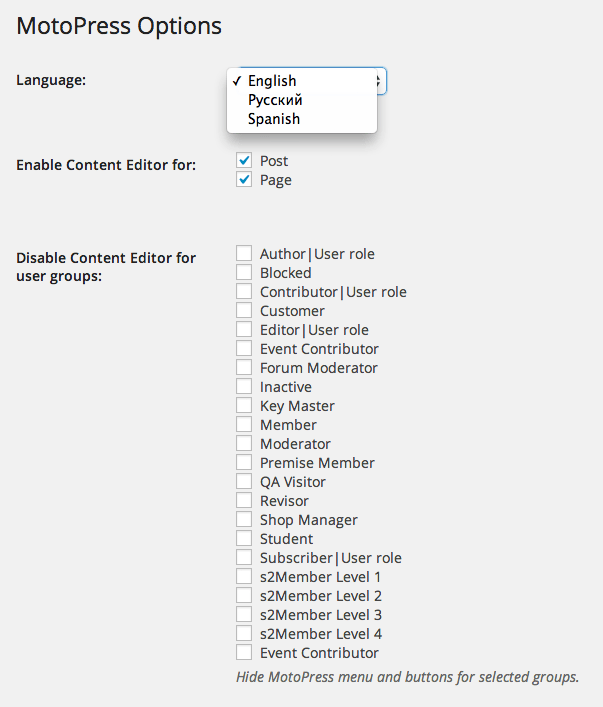This screenshot has height=707, width=603.
Task: Check the Shop Manager checkbox
Action: 244,520
